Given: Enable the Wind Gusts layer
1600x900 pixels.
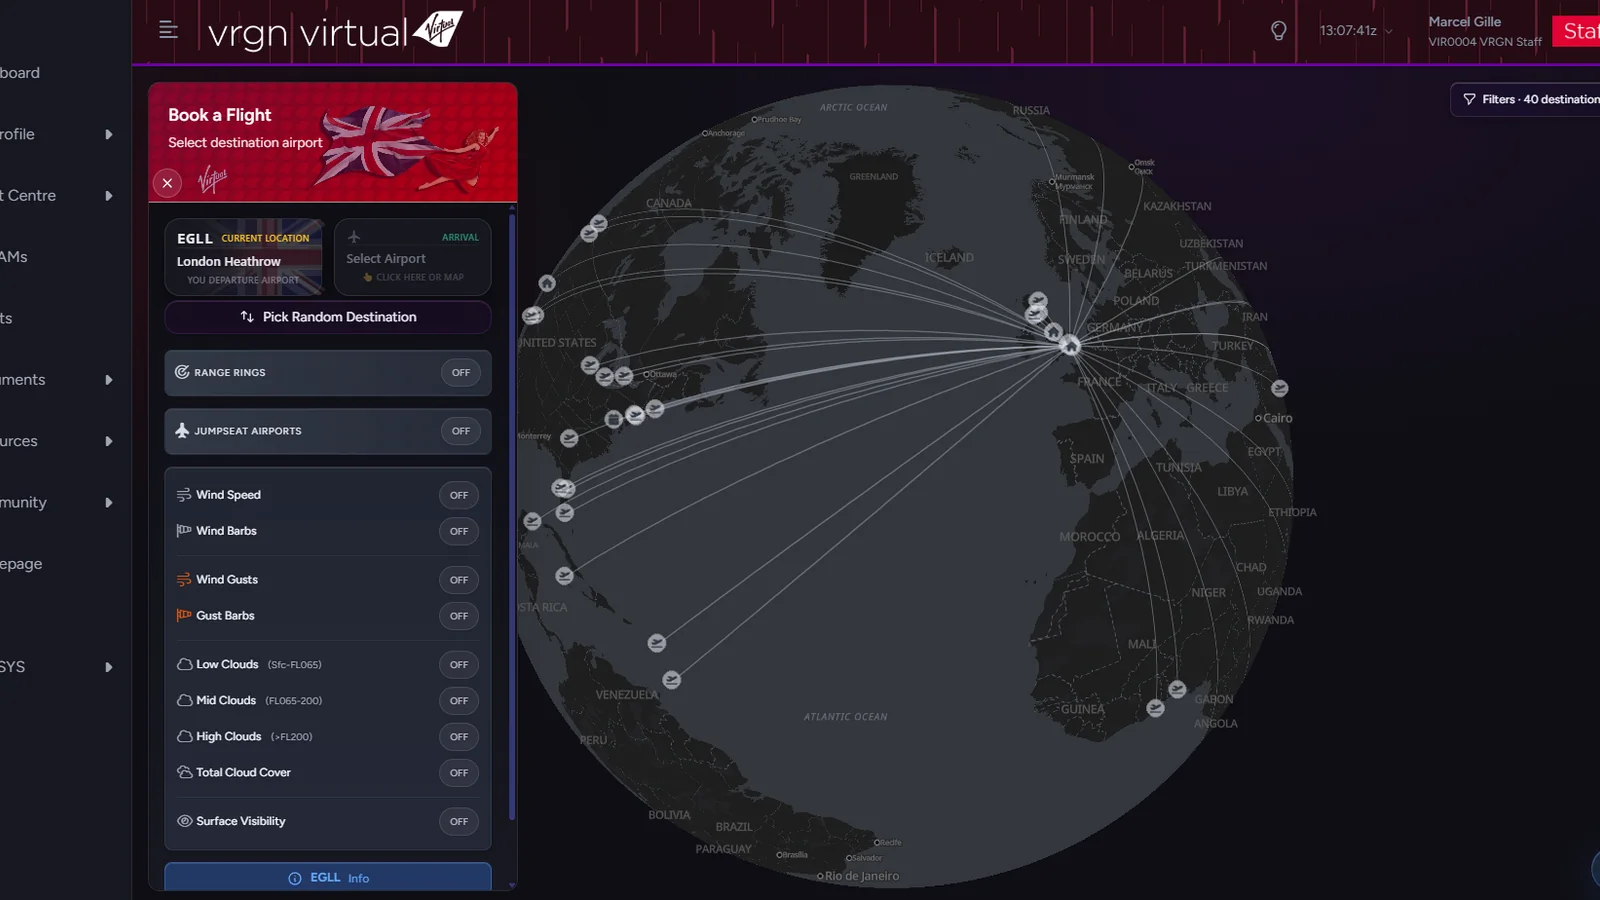Looking at the screenshot, I should click(x=459, y=580).
